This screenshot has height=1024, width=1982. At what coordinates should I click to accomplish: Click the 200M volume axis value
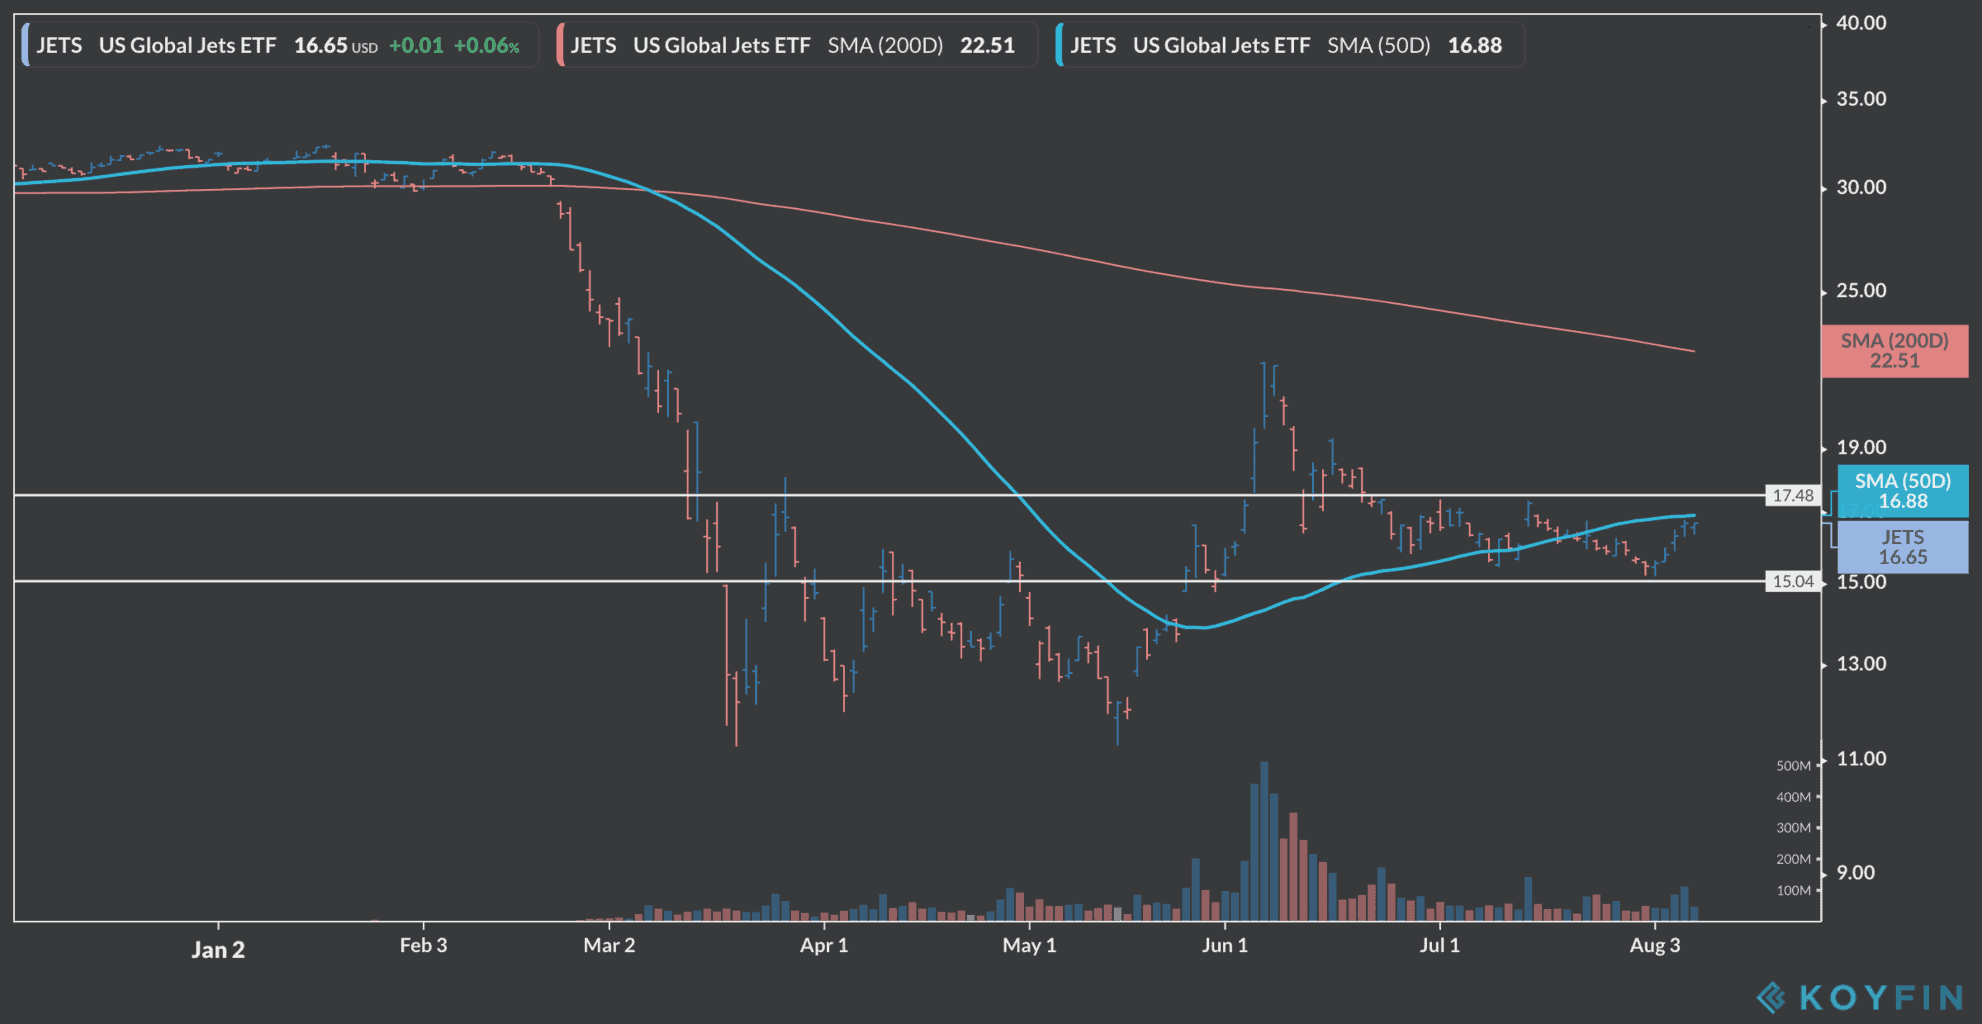tap(1794, 859)
